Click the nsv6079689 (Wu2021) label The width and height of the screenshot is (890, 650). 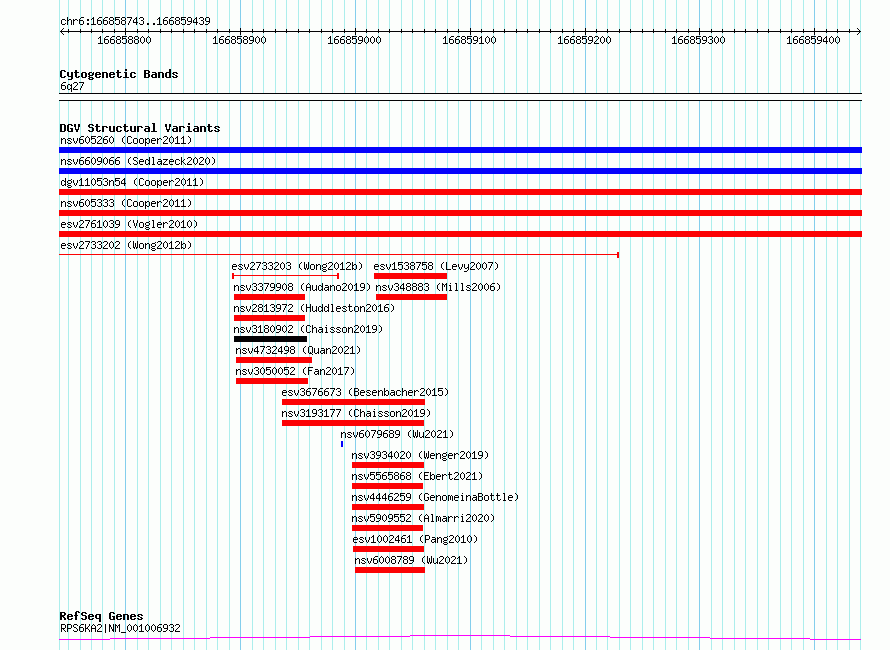tap(397, 434)
